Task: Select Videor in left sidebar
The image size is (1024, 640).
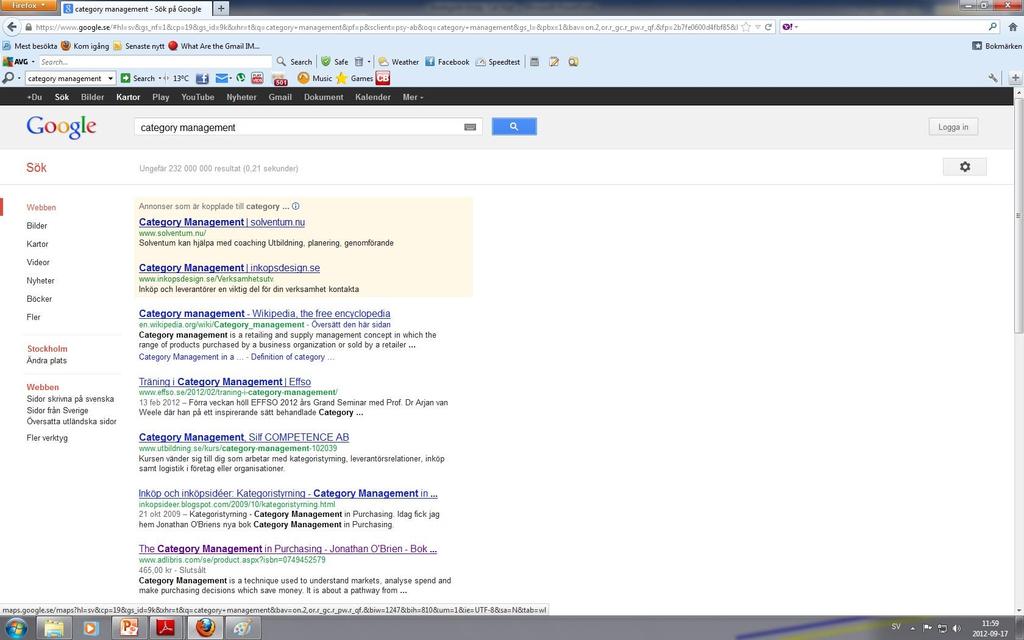Action: [38, 263]
